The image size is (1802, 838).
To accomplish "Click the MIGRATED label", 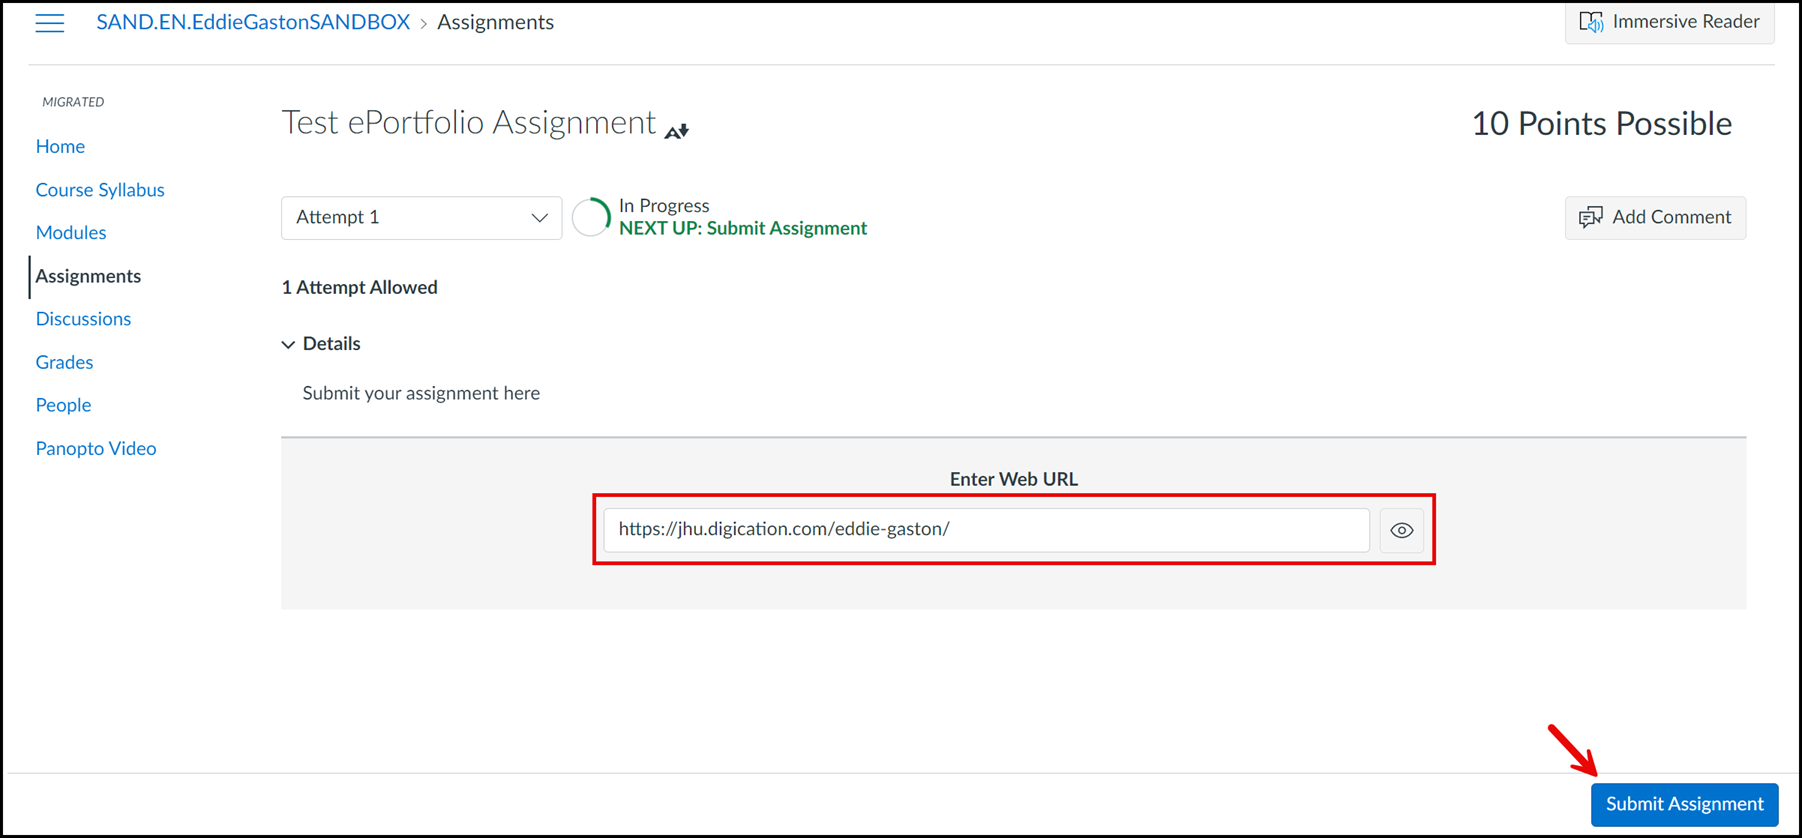I will pos(73,102).
